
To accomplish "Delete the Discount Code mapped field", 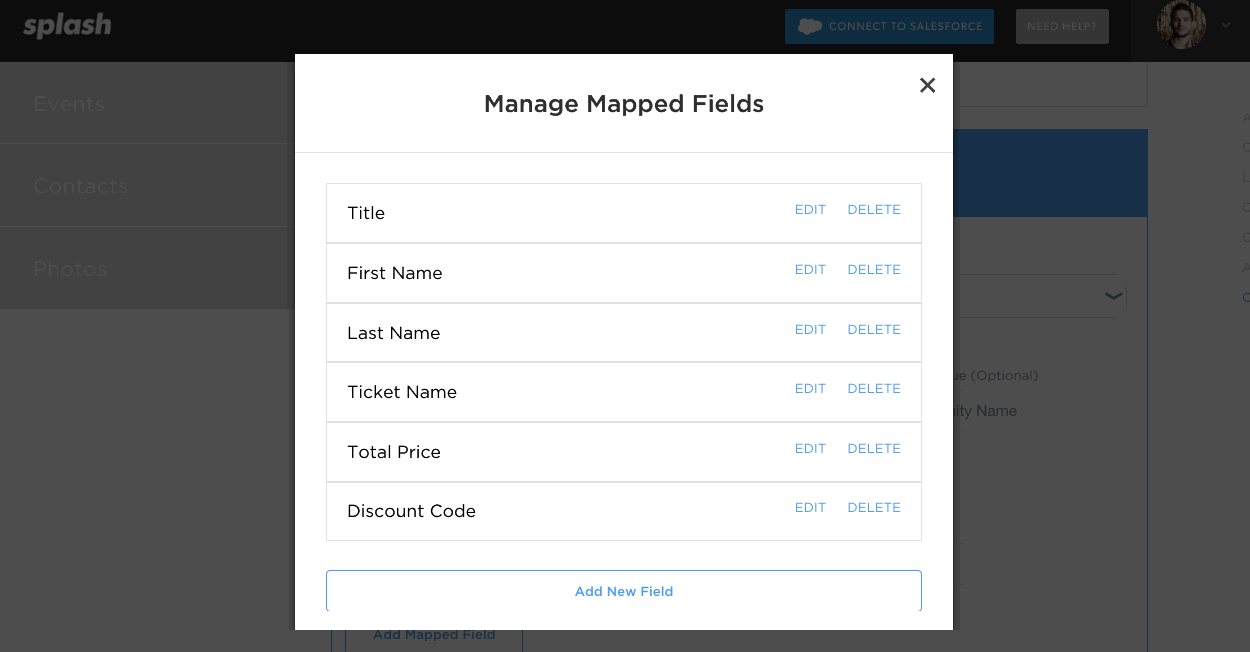I will pyautogui.click(x=874, y=508).
